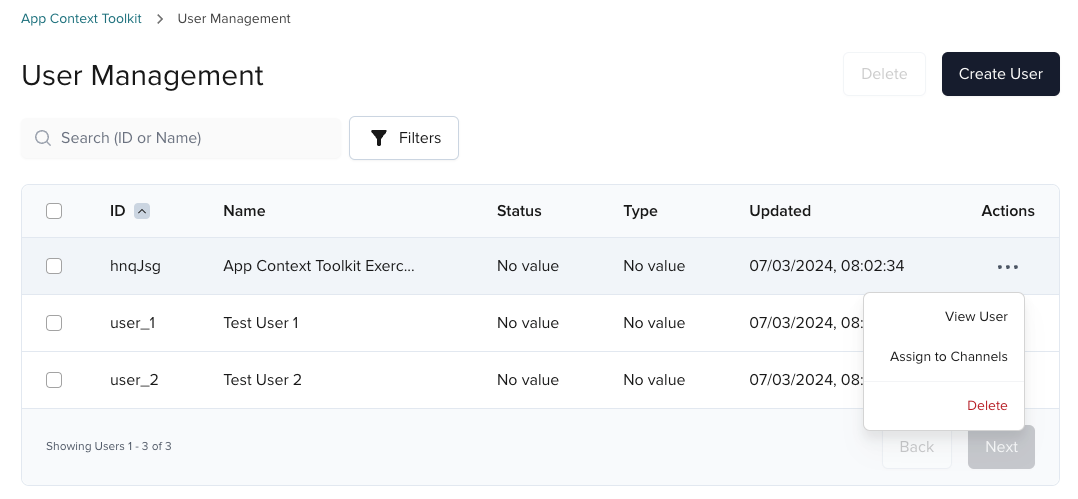Click Status No value in user_2 row
This screenshot has height=499, width=1078.
tap(528, 380)
